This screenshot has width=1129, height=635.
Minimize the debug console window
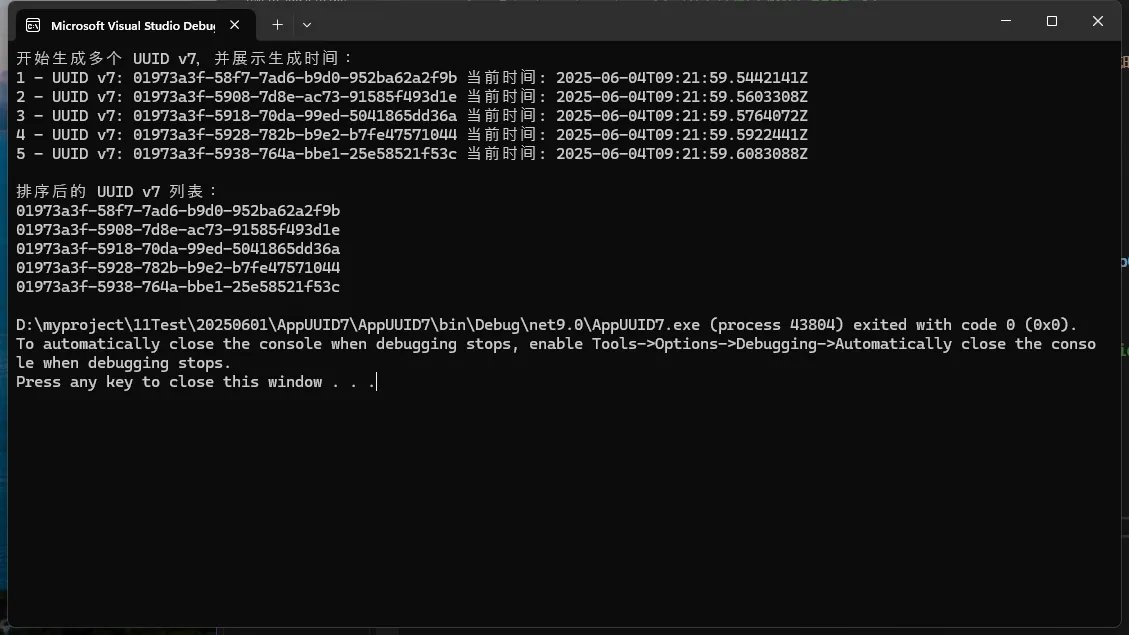point(1005,21)
